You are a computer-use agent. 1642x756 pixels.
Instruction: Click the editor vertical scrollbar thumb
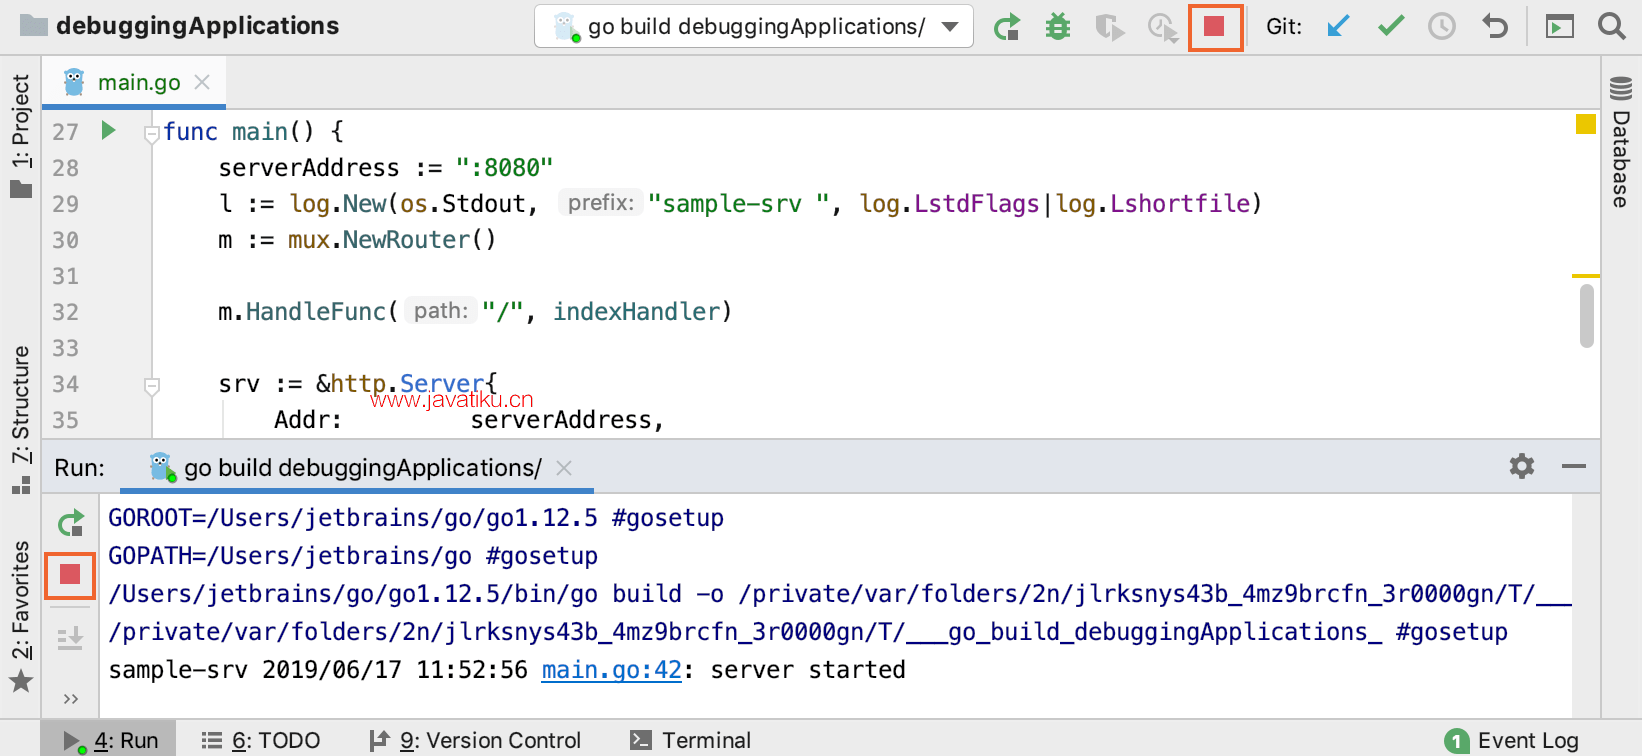tap(1587, 316)
